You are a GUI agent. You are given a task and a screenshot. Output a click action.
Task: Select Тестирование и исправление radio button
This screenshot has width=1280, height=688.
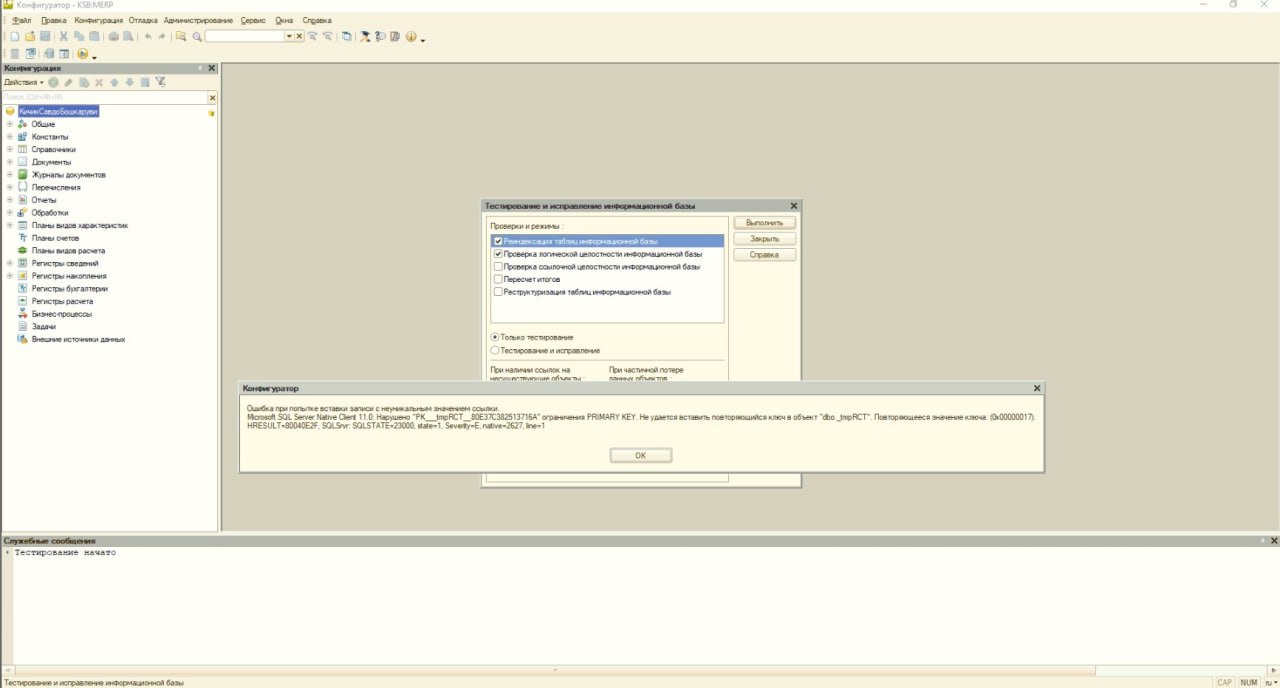pos(494,351)
